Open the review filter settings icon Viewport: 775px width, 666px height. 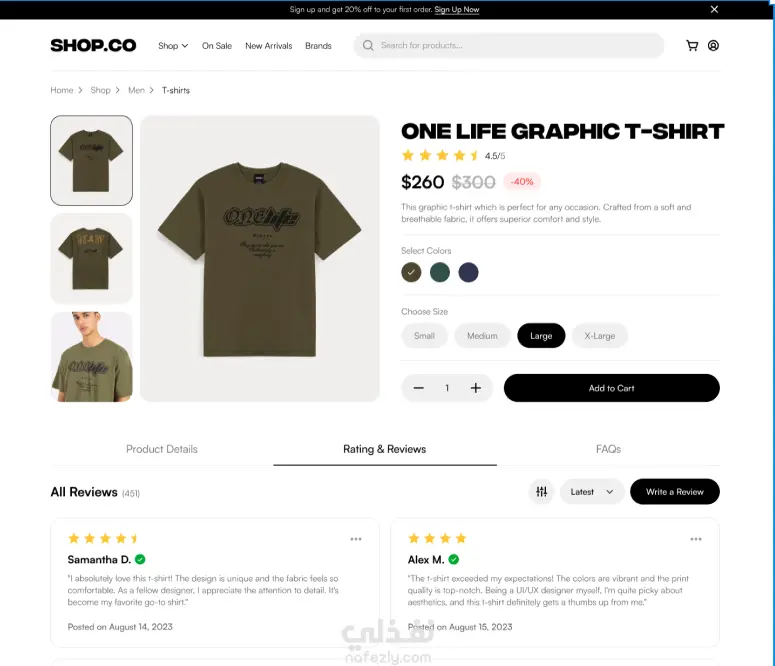click(x=542, y=491)
